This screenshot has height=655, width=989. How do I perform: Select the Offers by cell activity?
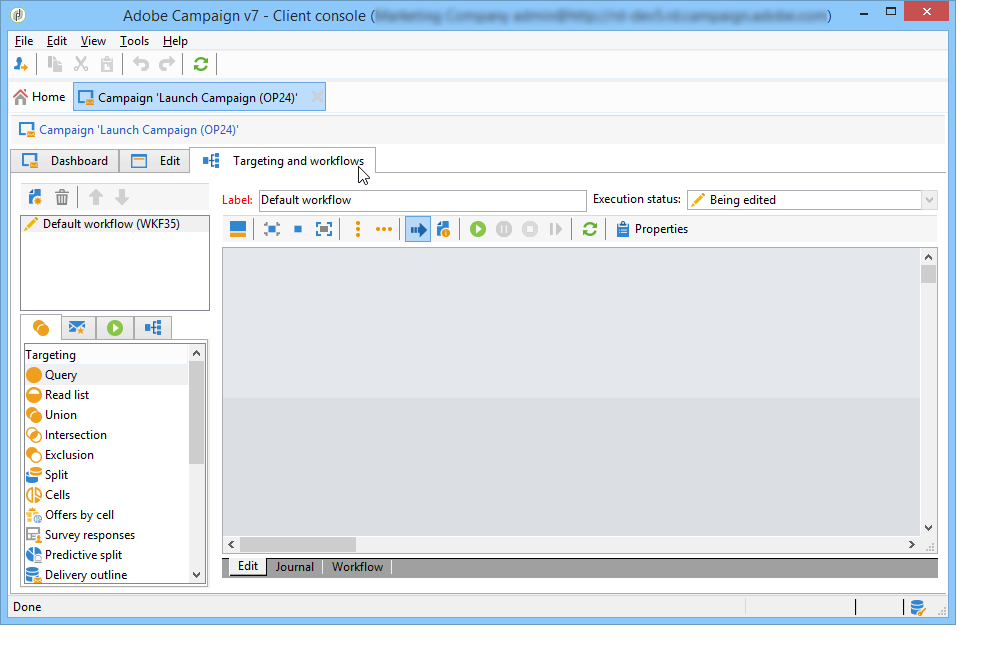pyautogui.click(x=106, y=515)
